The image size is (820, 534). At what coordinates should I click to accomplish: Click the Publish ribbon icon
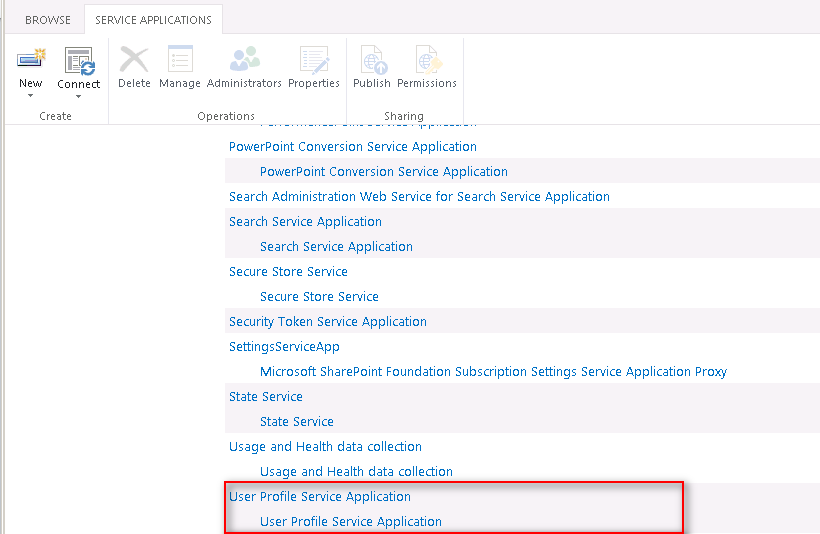click(372, 59)
